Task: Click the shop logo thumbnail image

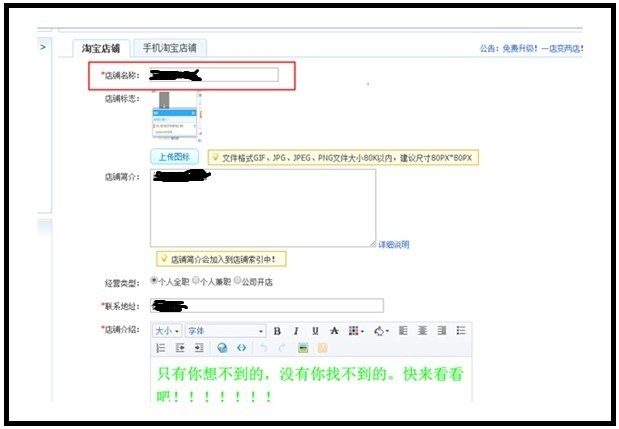Action: pyautogui.click(x=176, y=116)
